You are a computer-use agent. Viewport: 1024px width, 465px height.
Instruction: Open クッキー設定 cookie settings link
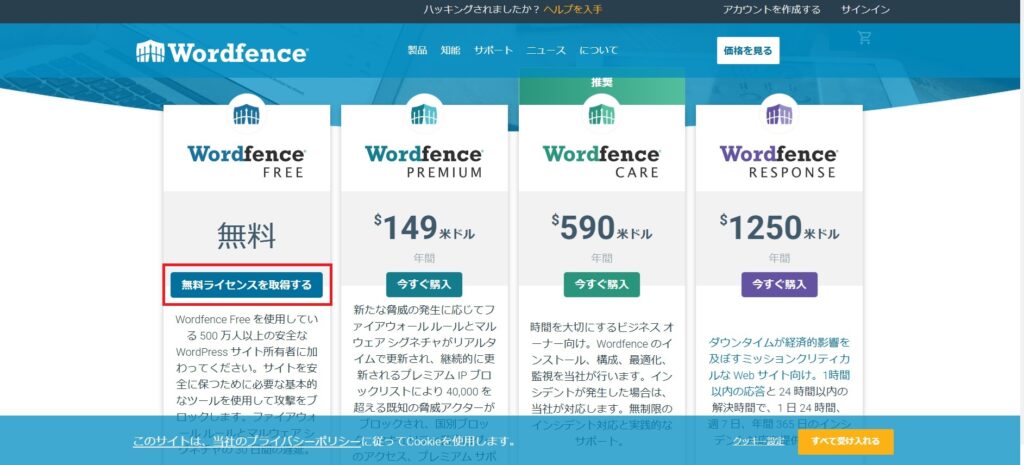(x=758, y=441)
